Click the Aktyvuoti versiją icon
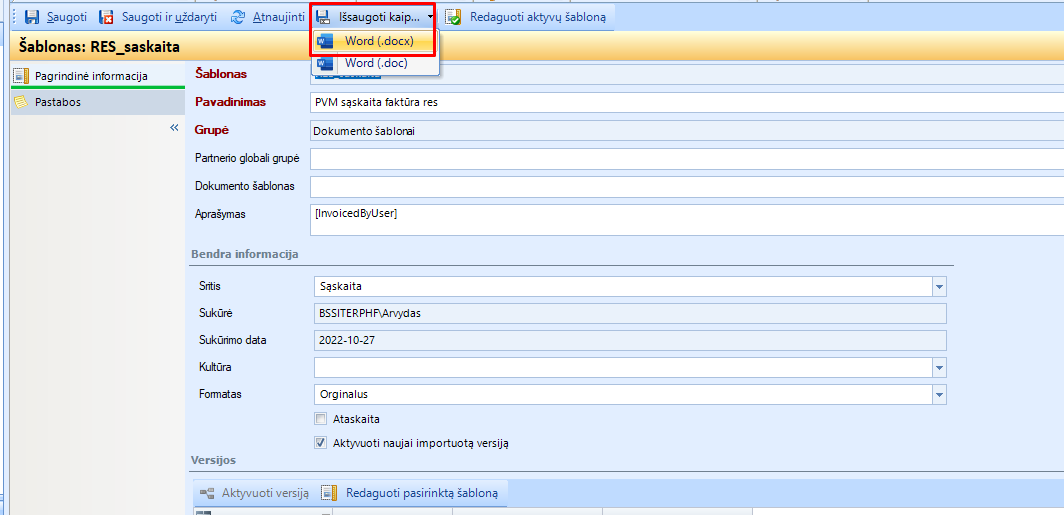 pyautogui.click(x=207, y=493)
